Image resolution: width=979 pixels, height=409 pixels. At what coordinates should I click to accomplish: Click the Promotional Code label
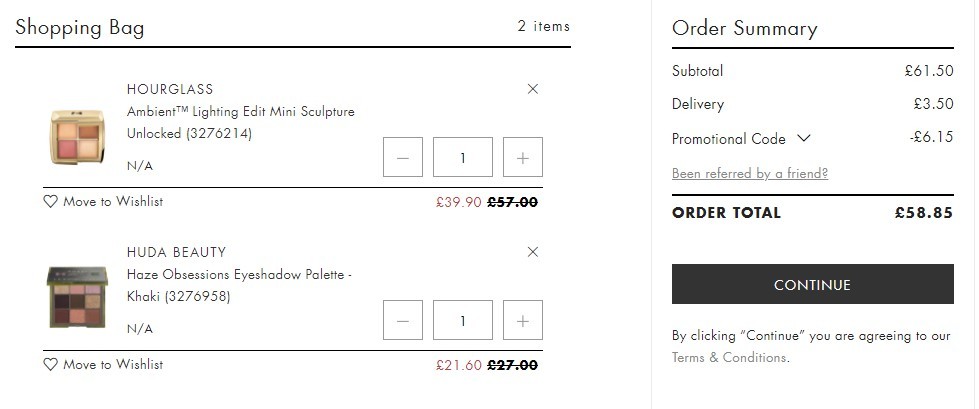(x=729, y=139)
